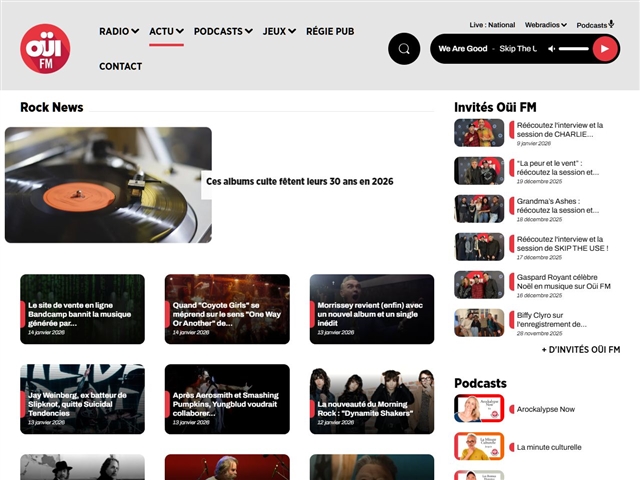640x480 pixels.
Task: Open Dynamite Shakers Morning Rock article
Action: pyautogui.click(x=372, y=399)
